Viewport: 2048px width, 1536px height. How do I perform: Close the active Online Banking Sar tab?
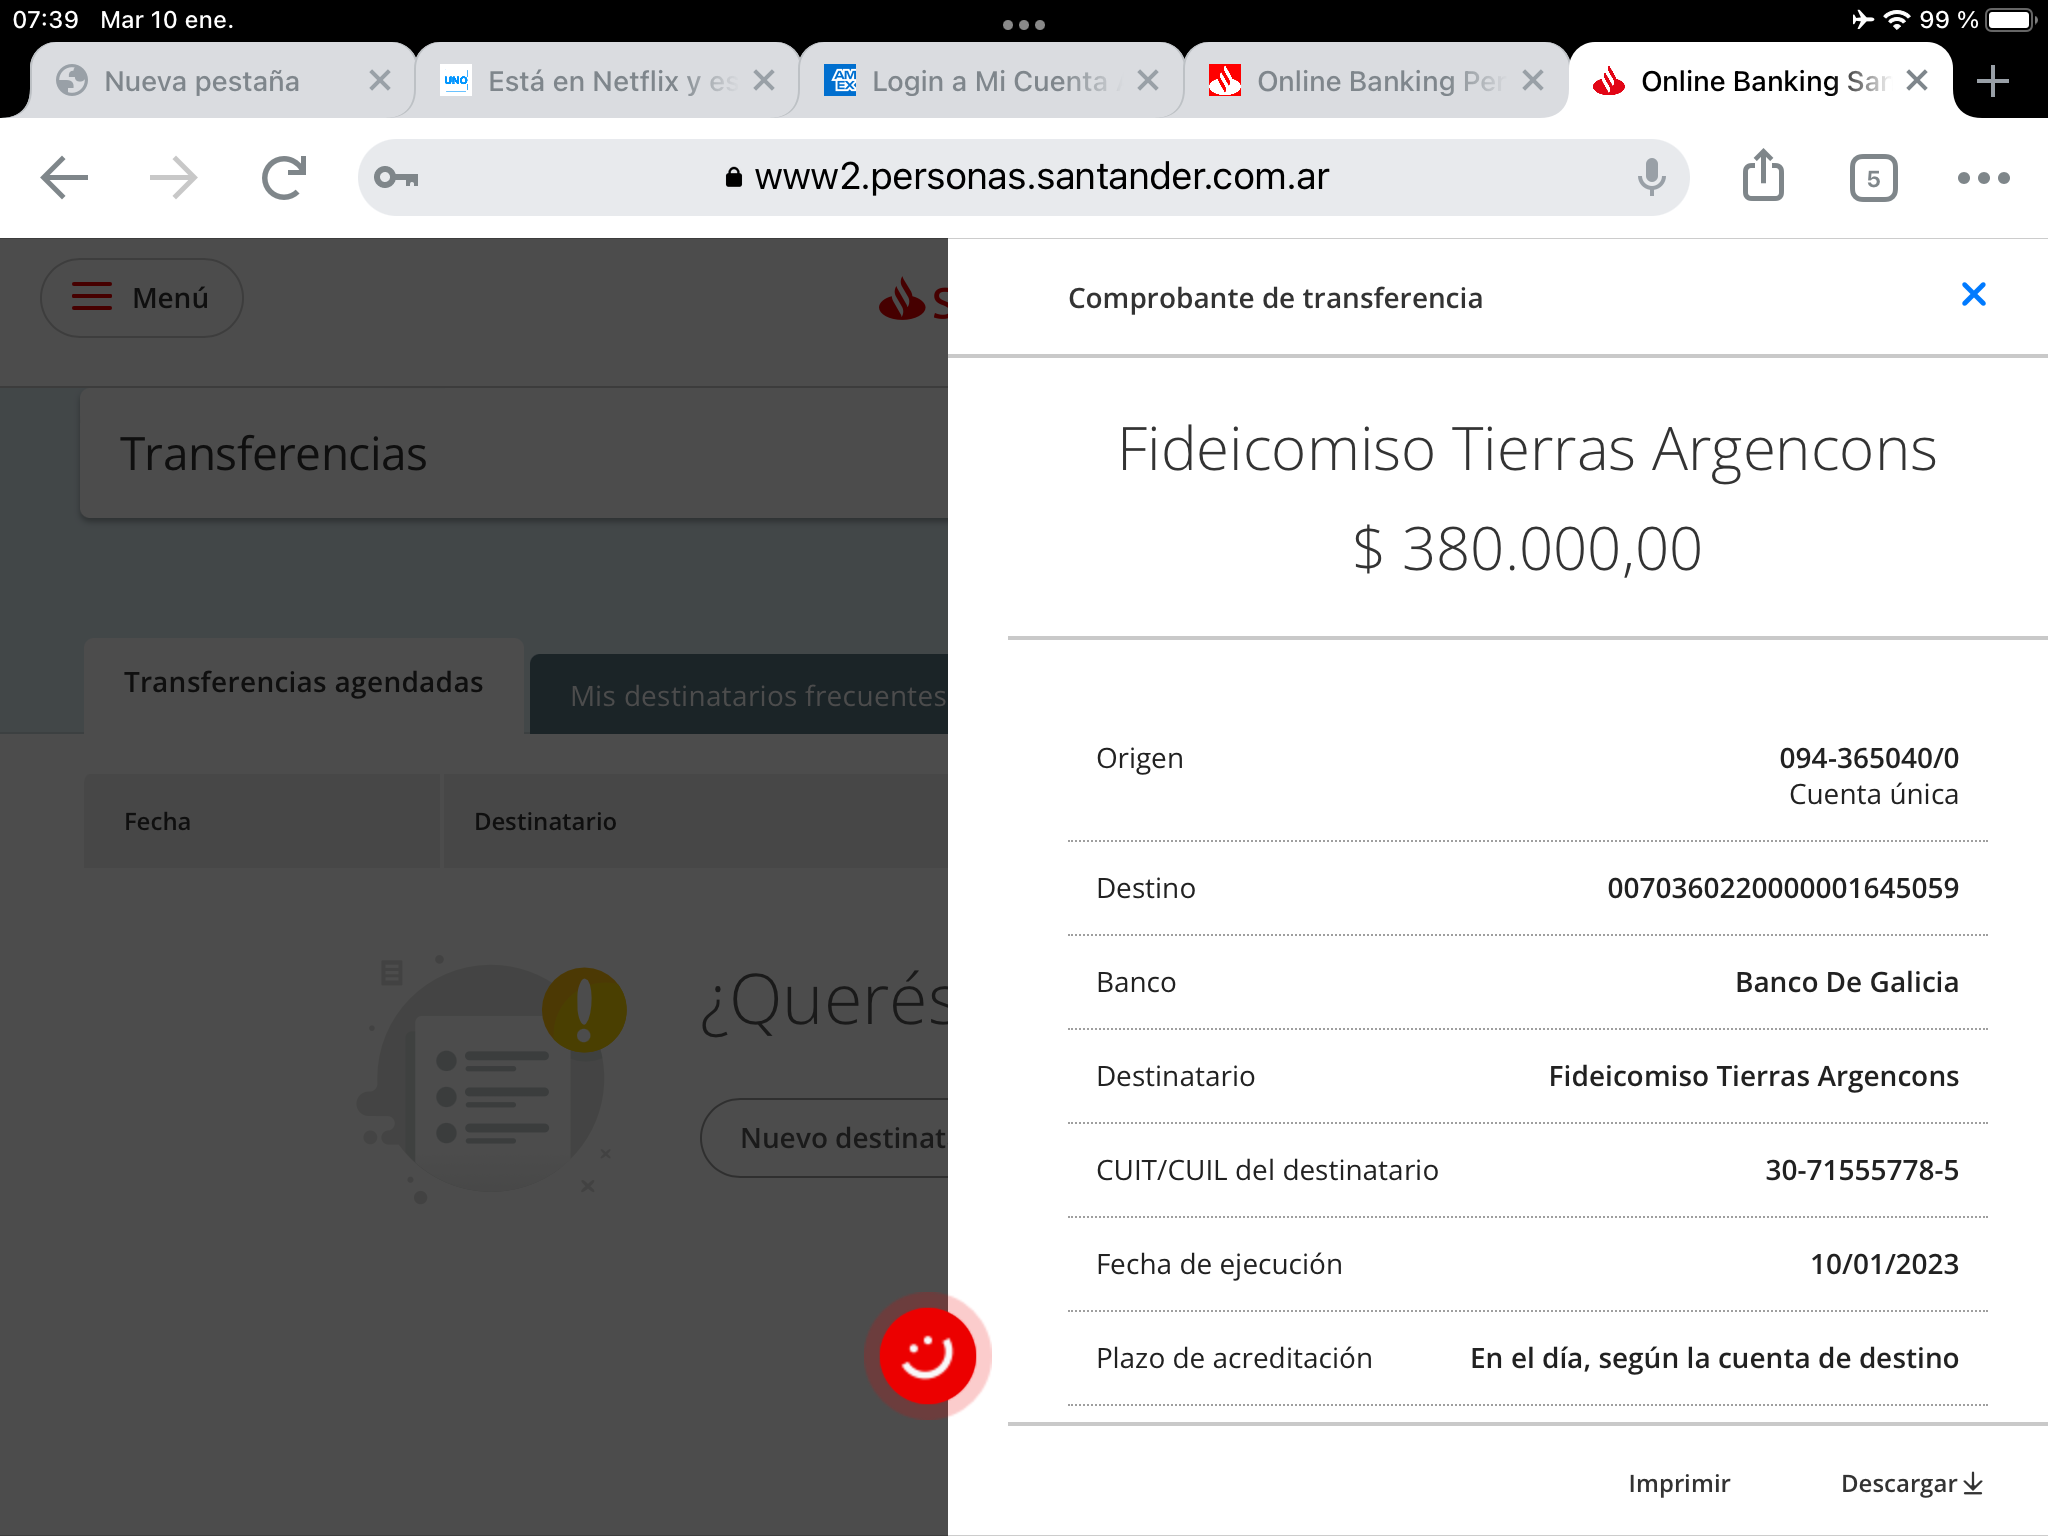[x=1917, y=81]
